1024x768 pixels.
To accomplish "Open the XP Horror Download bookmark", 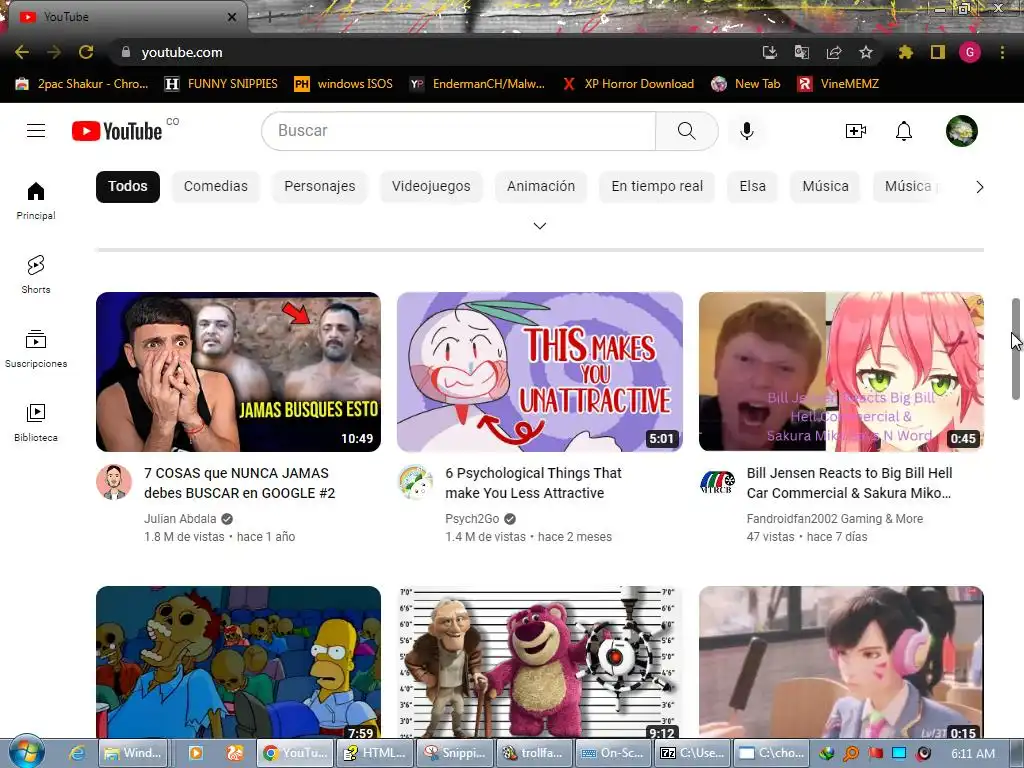I will pyautogui.click(x=628, y=84).
